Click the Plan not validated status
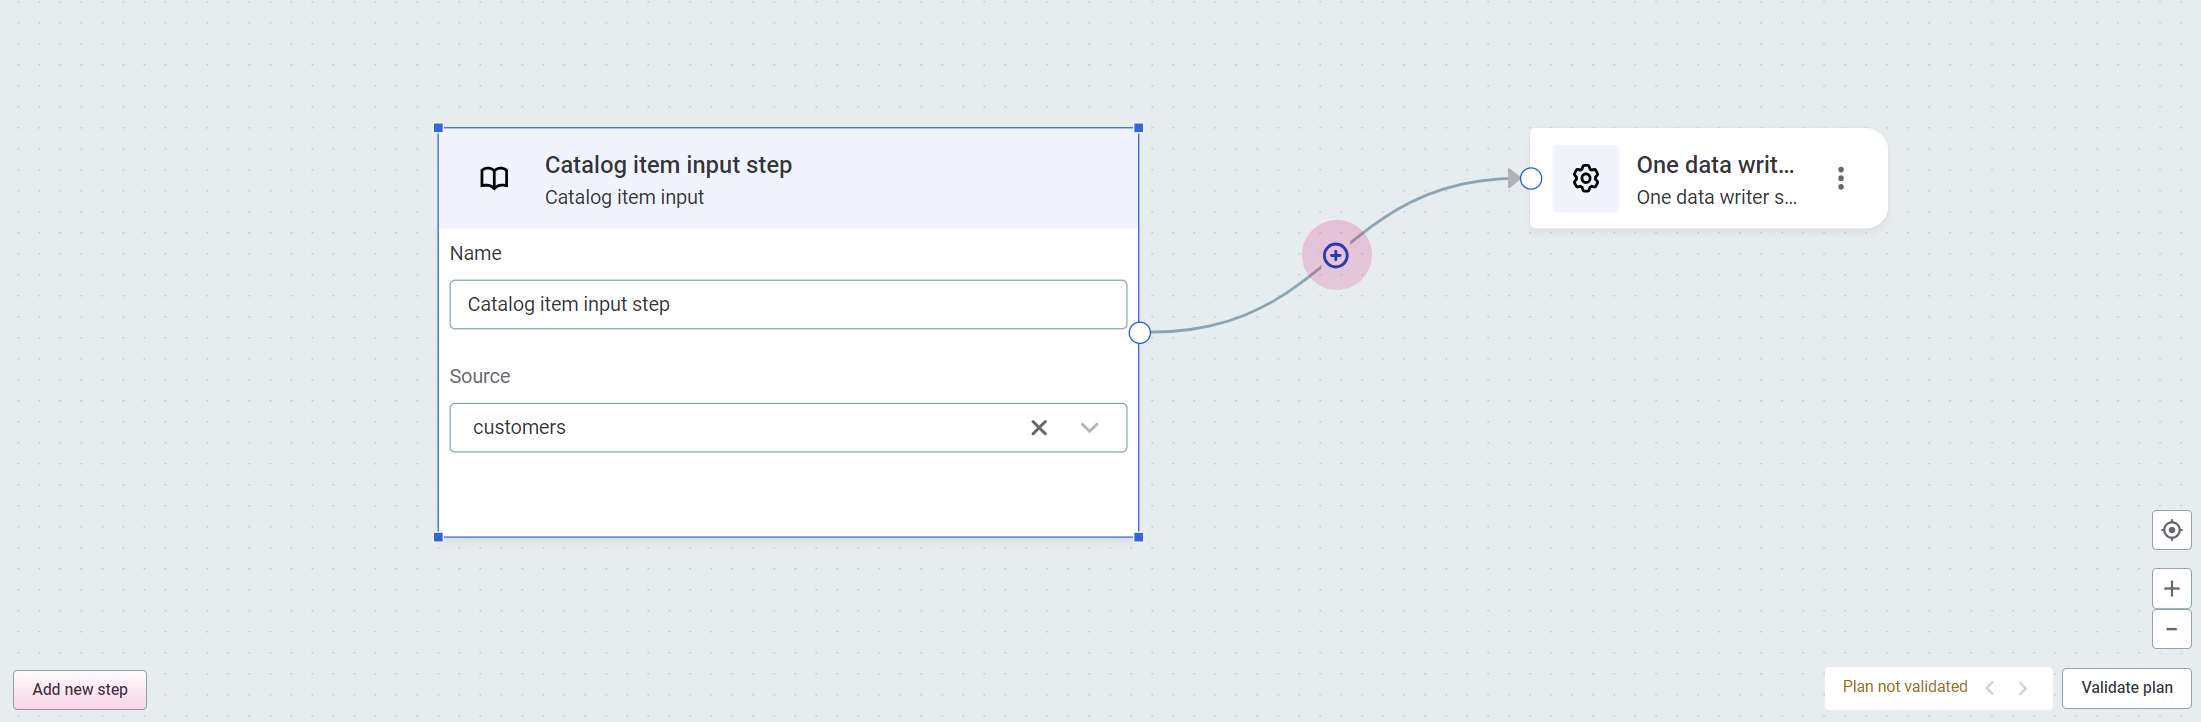The height and width of the screenshot is (722, 2201). [x=1904, y=687]
